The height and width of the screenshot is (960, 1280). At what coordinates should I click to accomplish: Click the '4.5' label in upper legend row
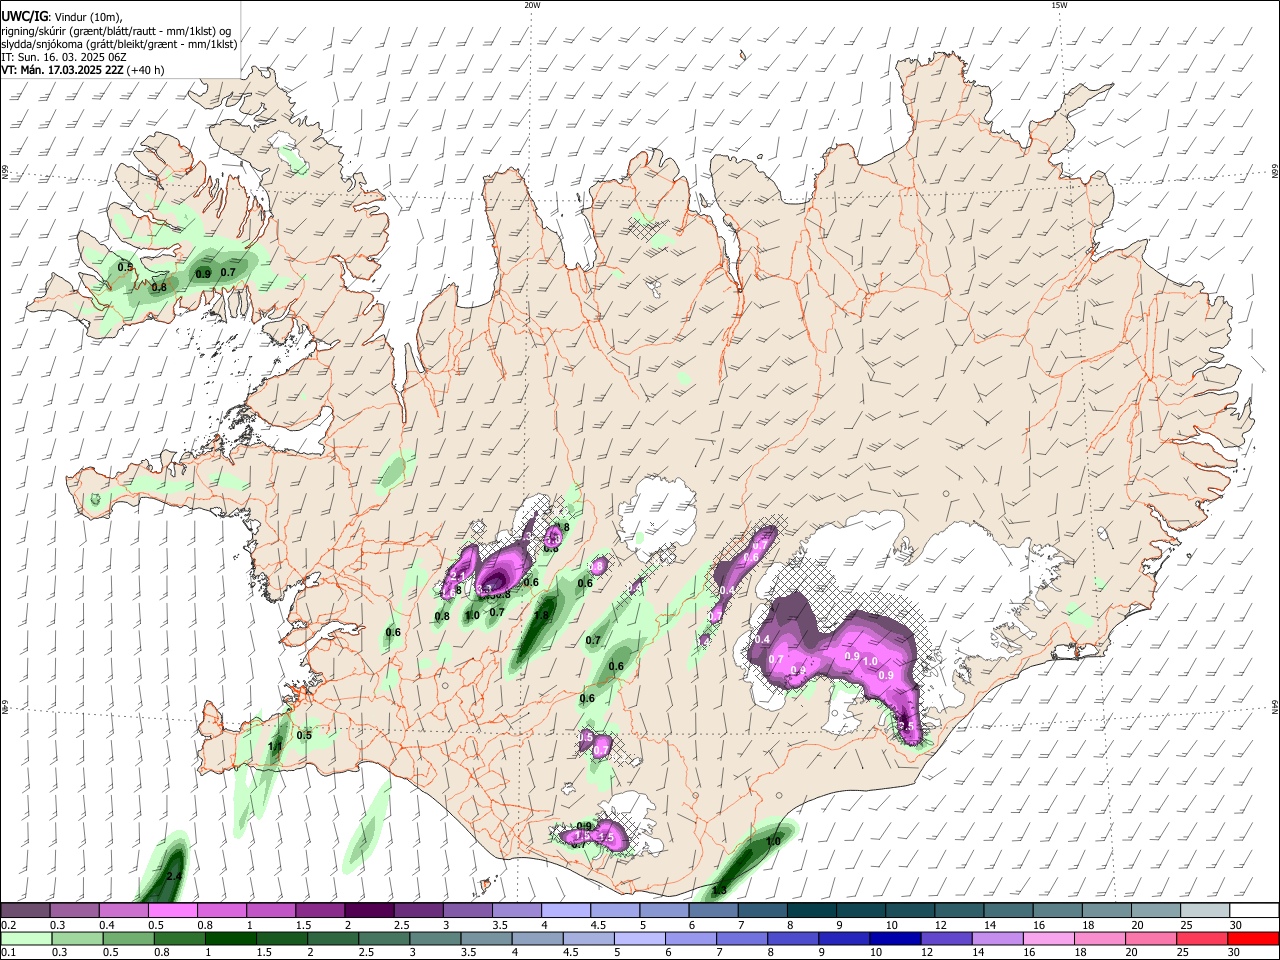coord(598,925)
